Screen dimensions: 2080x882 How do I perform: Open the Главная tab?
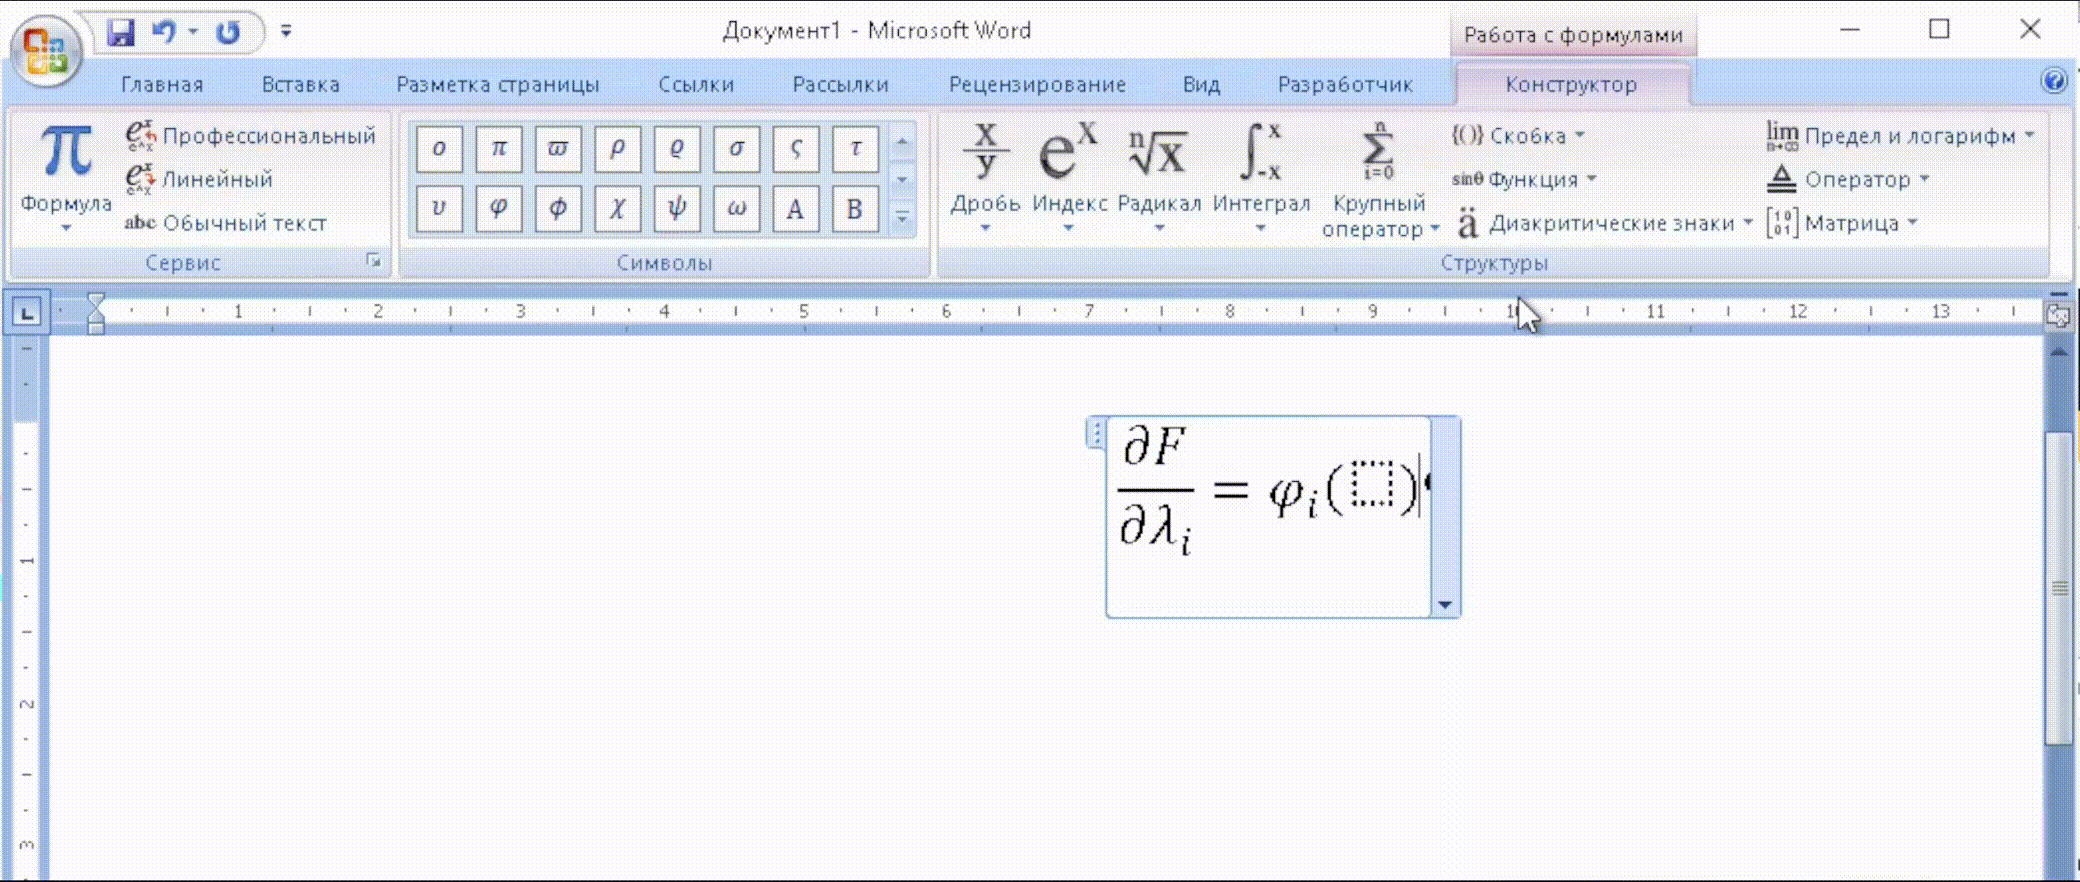pos(162,85)
